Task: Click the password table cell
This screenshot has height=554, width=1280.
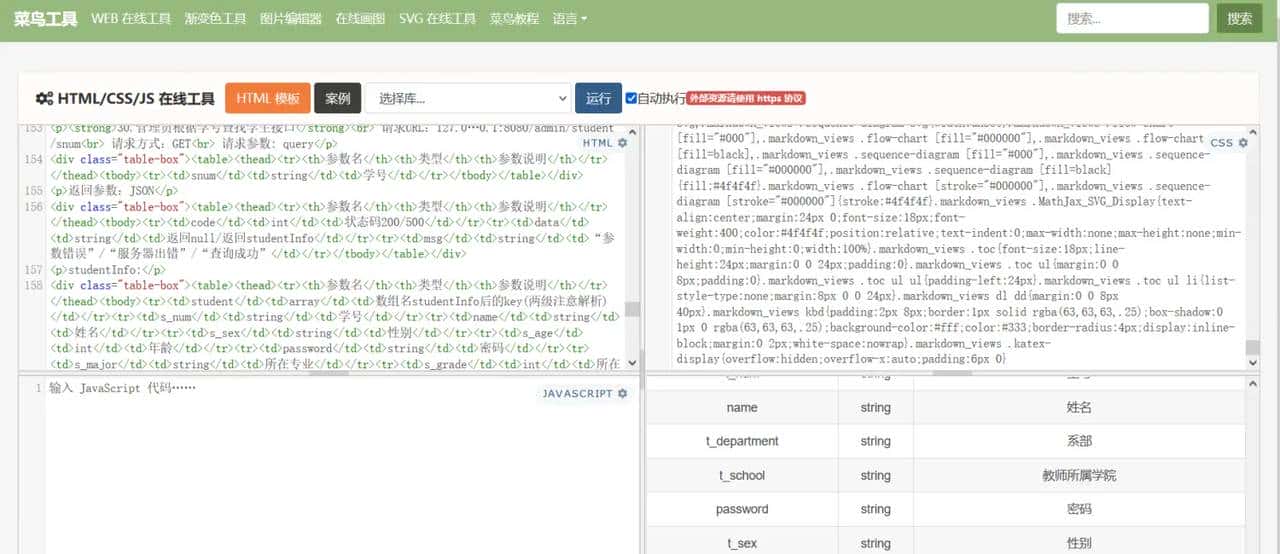Action: tap(742, 510)
